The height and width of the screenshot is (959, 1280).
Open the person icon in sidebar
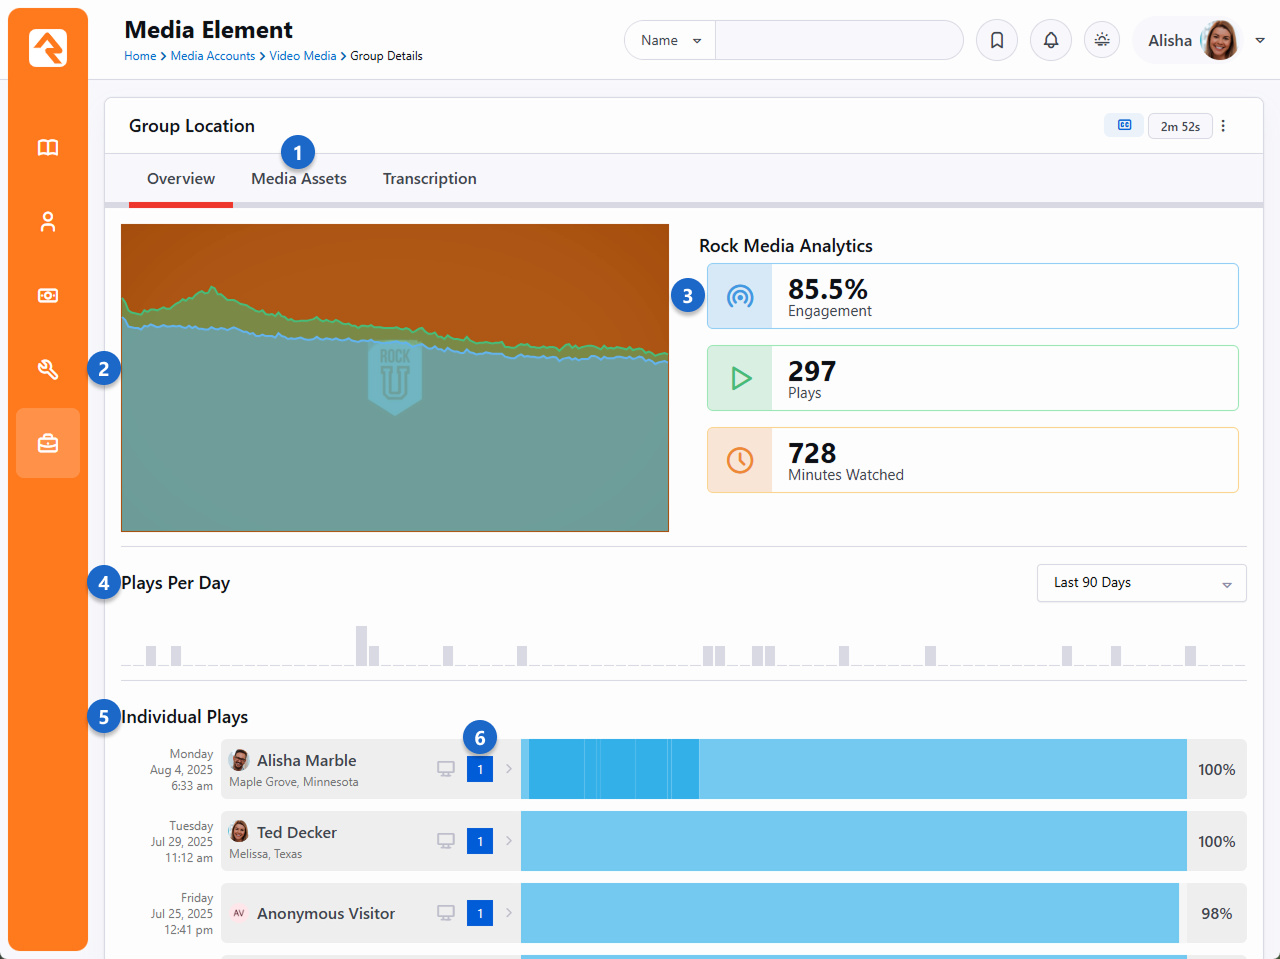48,222
